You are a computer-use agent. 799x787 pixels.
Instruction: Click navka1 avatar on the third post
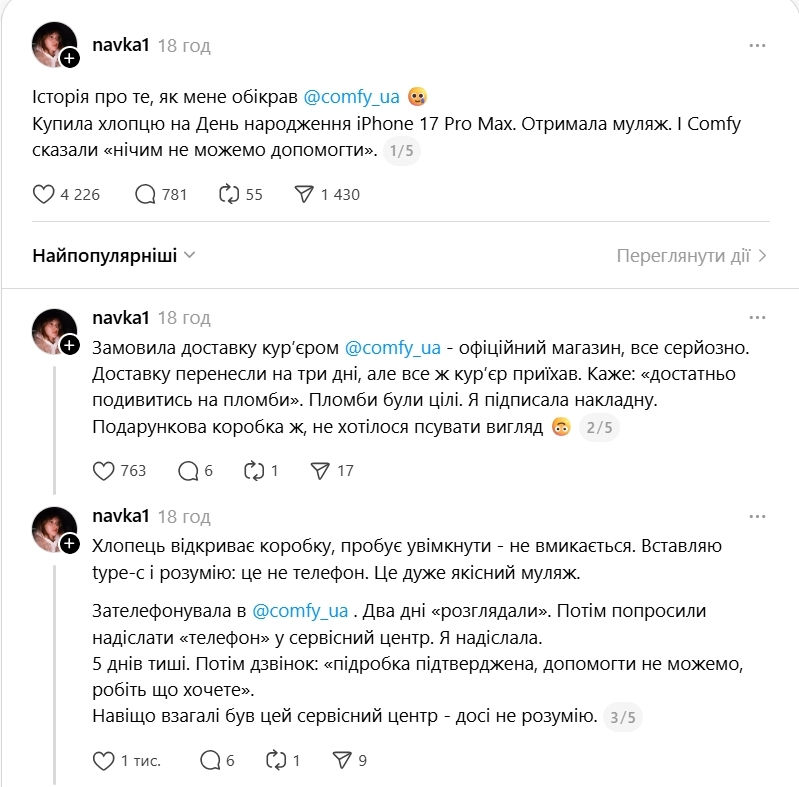pyautogui.click(x=54, y=529)
